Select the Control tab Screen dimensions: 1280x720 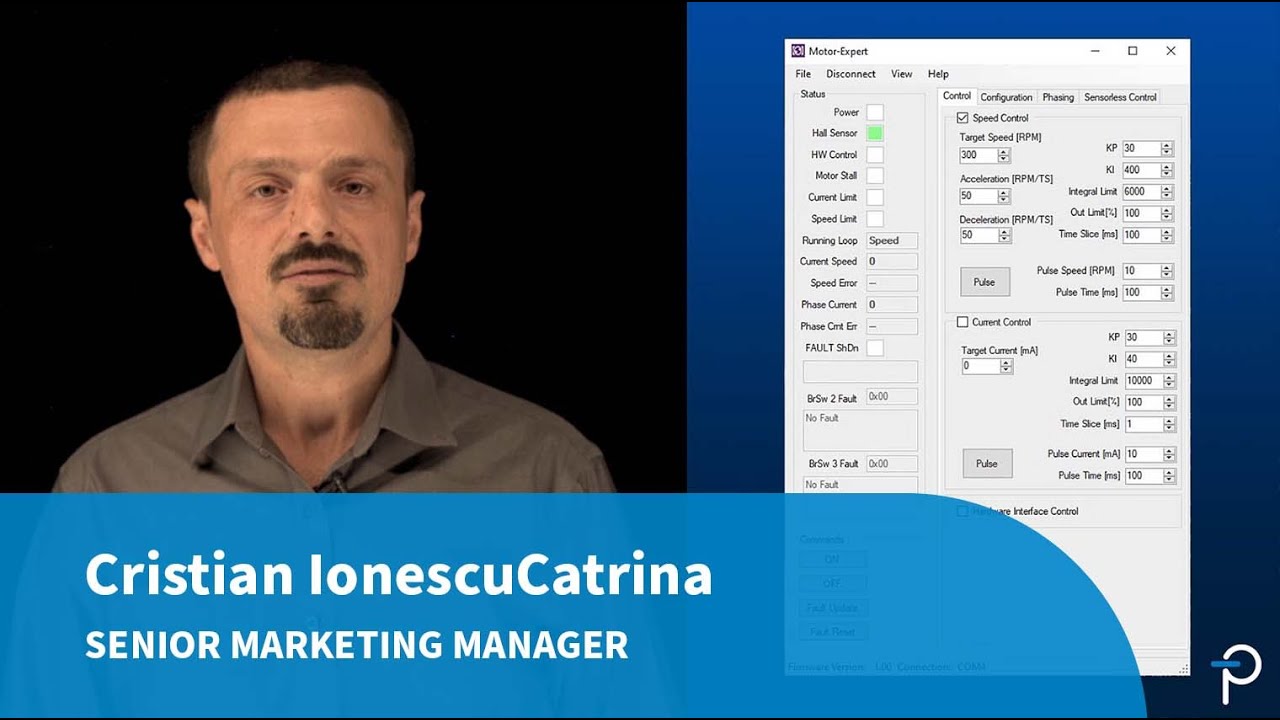point(957,96)
